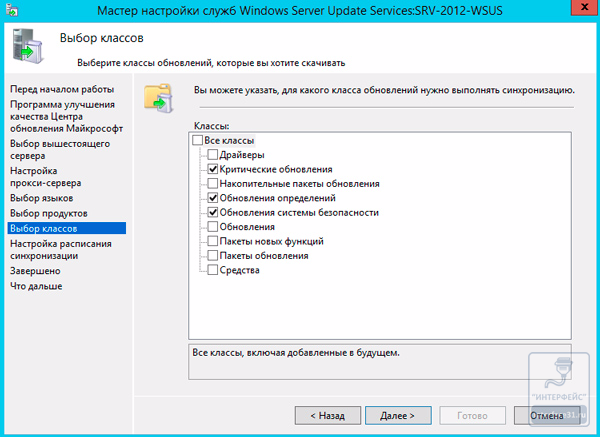Image resolution: width=600 pixels, height=437 pixels.
Task: Uncheck 'Критические обновления' checkbox
Action: click(x=212, y=170)
